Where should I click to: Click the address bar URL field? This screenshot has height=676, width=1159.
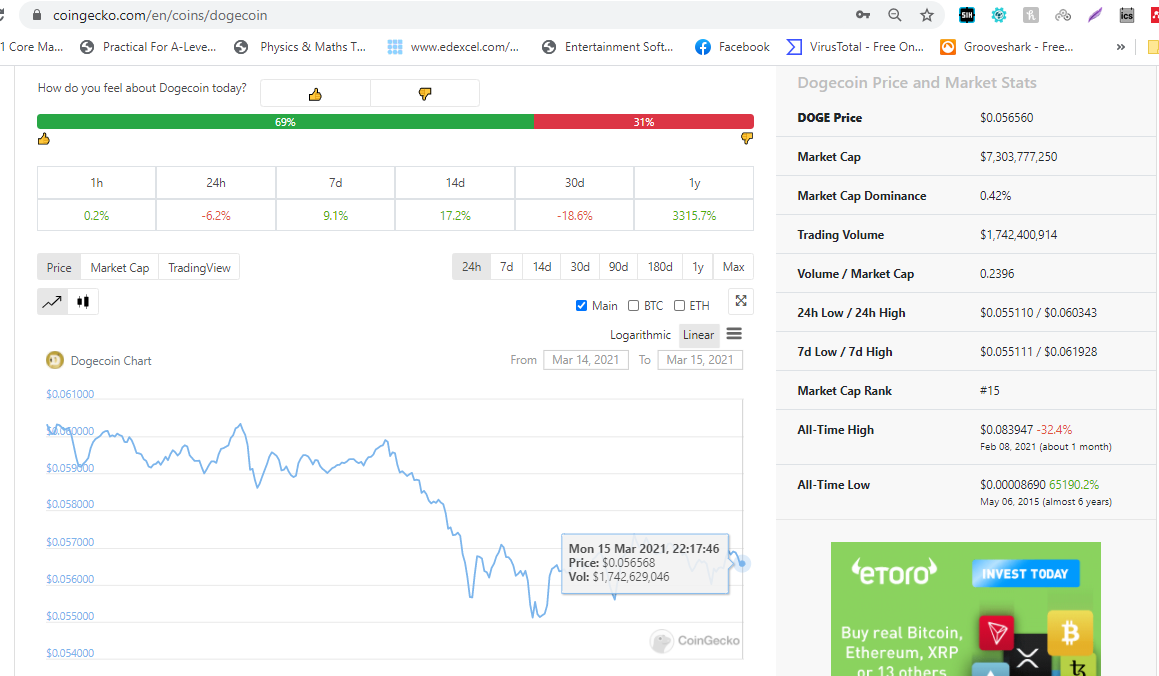[x=400, y=15]
